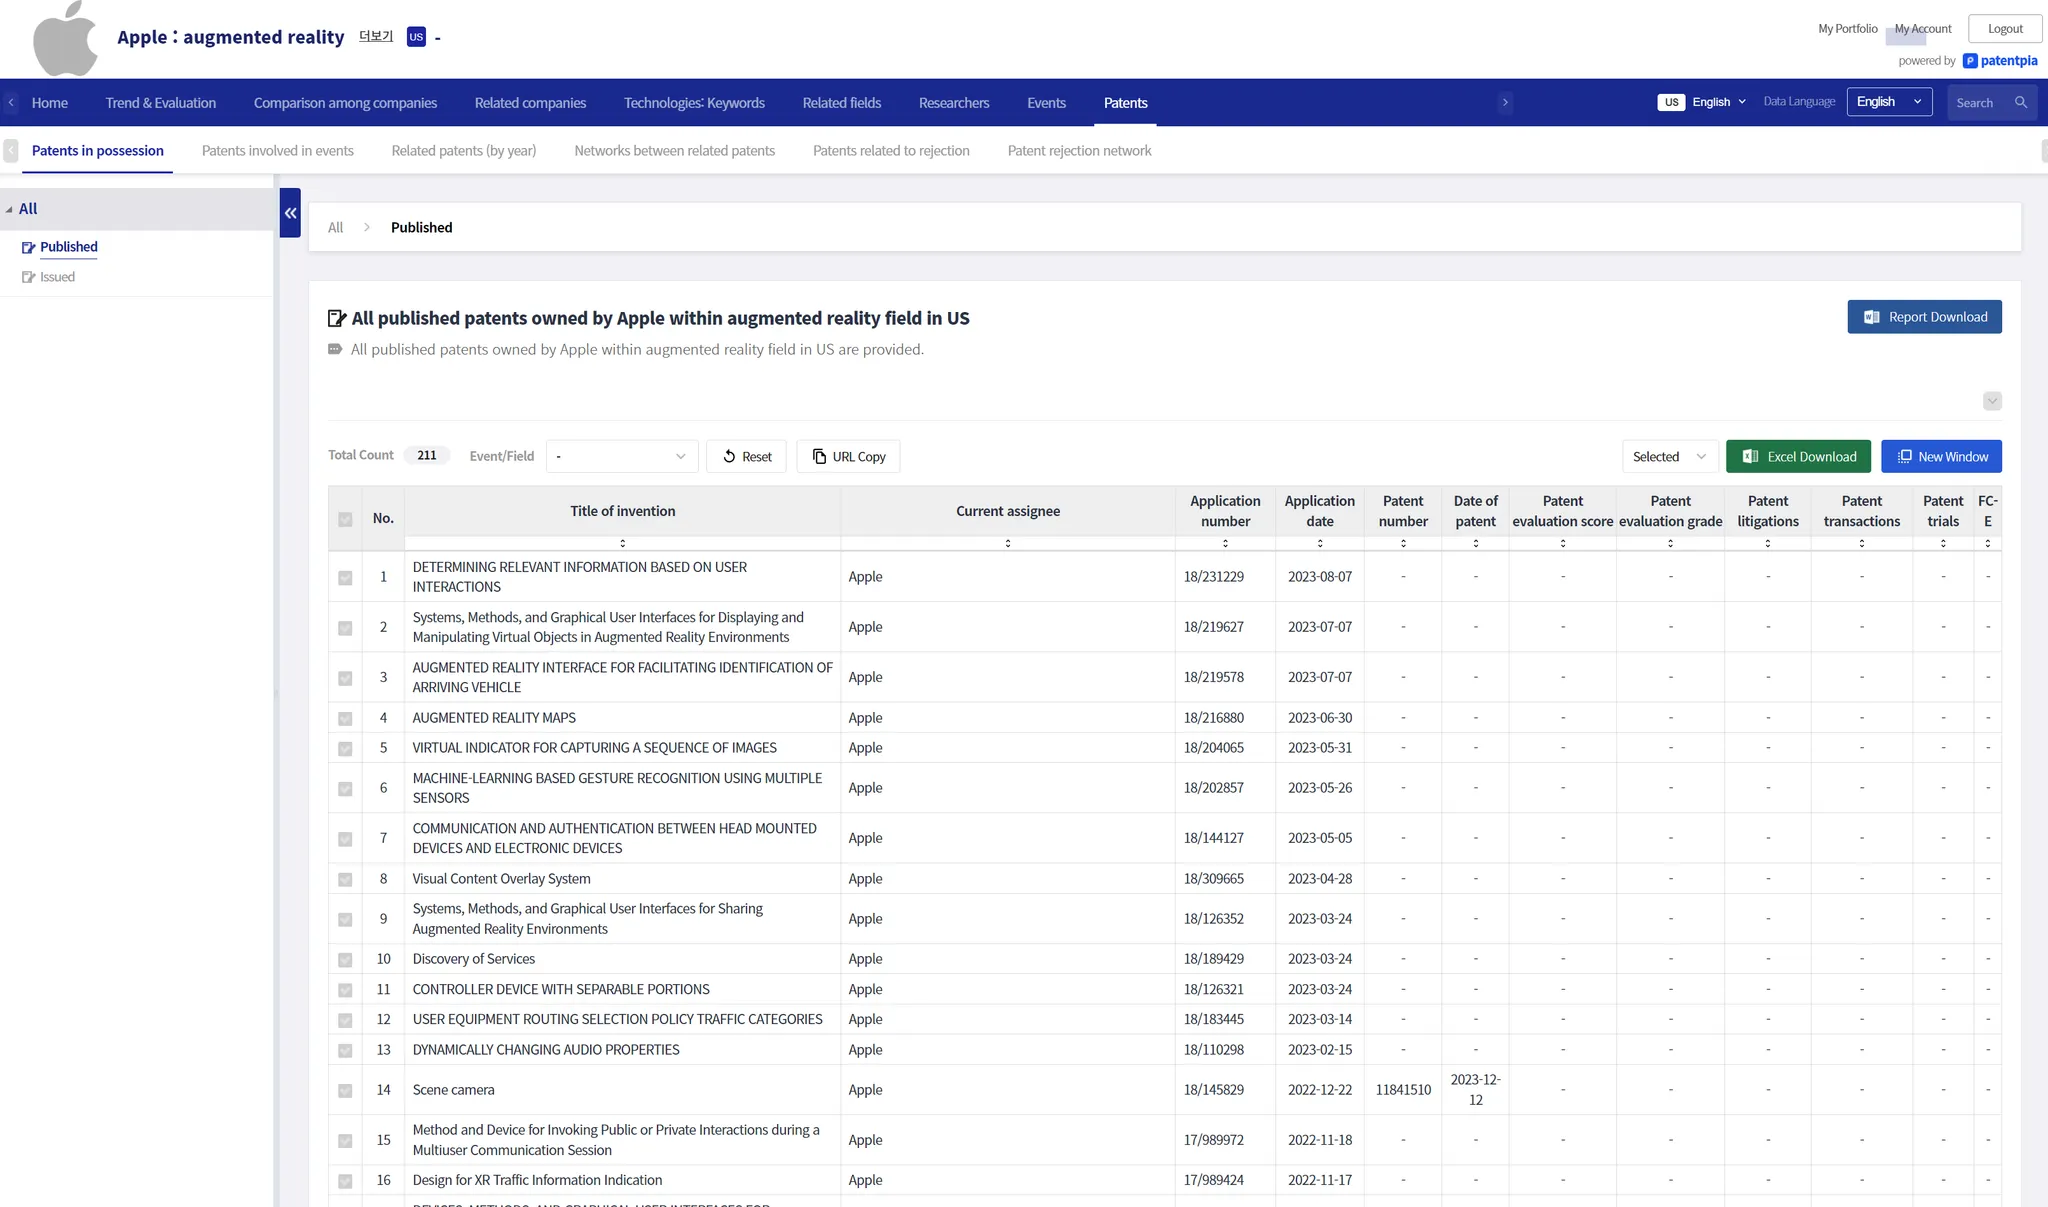Click the Excel Download button
The image size is (2048, 1207).
1798,457
